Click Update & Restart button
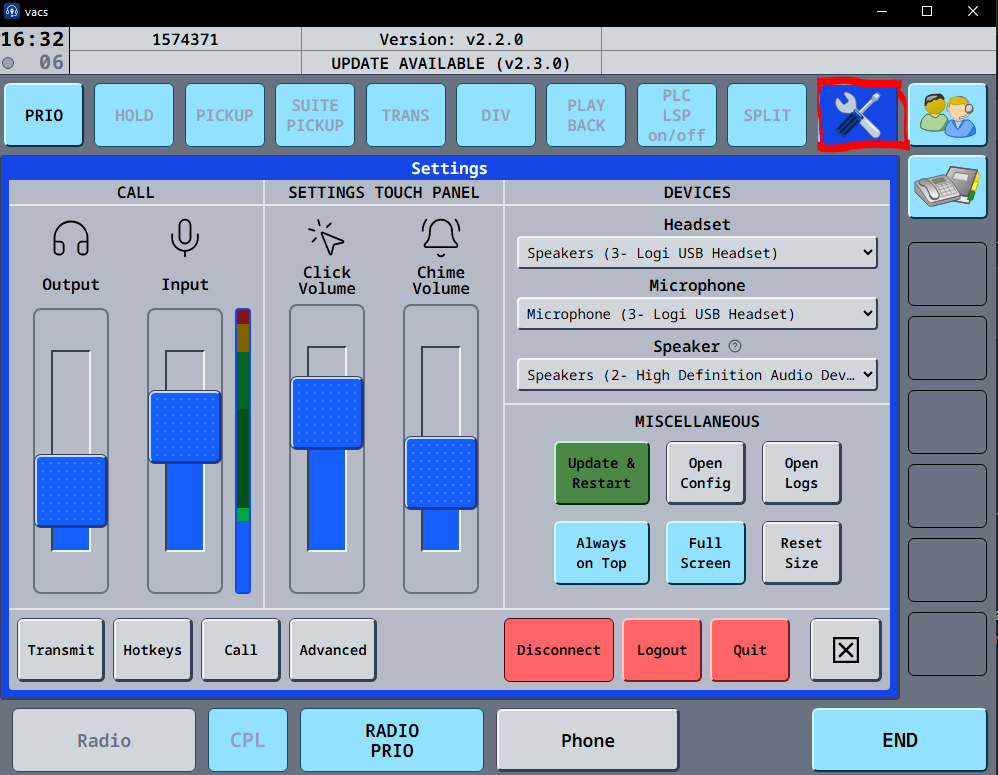 point(601,473)
